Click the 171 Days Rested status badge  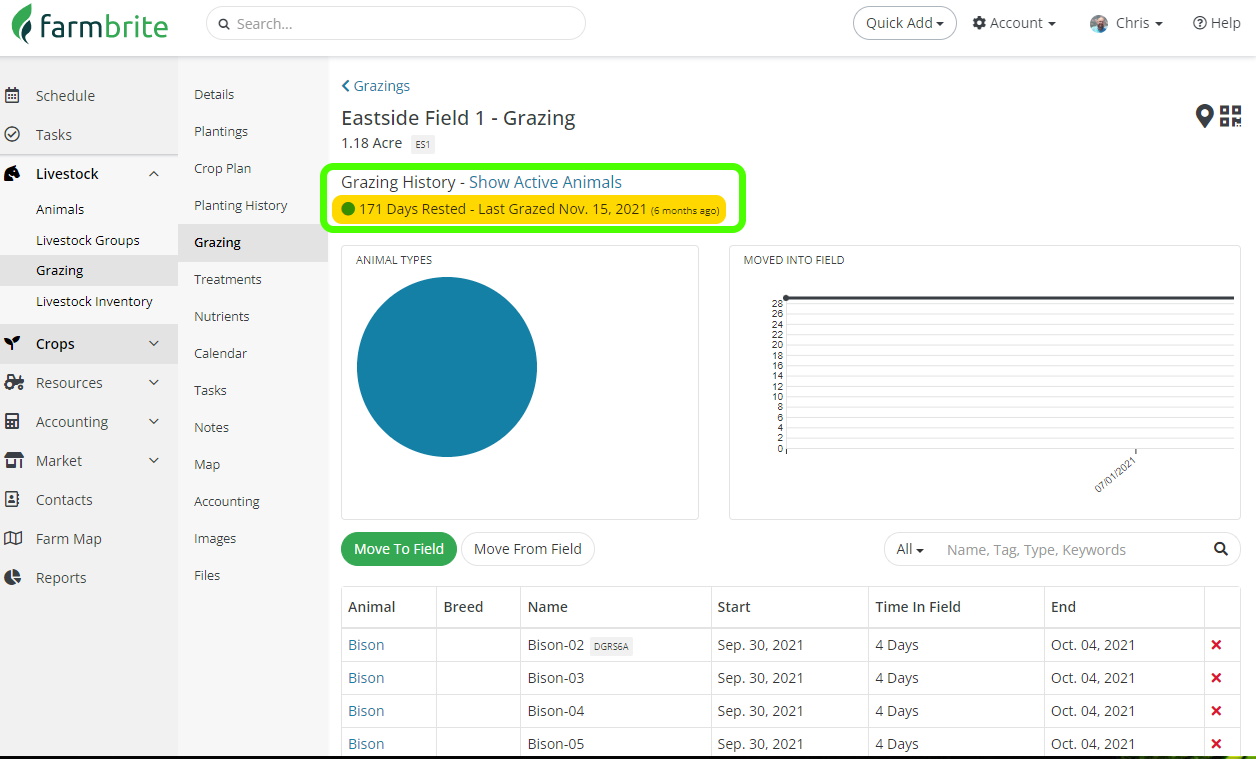point(530,209)
